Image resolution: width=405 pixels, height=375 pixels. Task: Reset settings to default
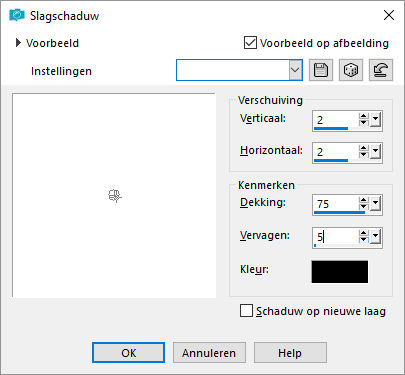381,70
